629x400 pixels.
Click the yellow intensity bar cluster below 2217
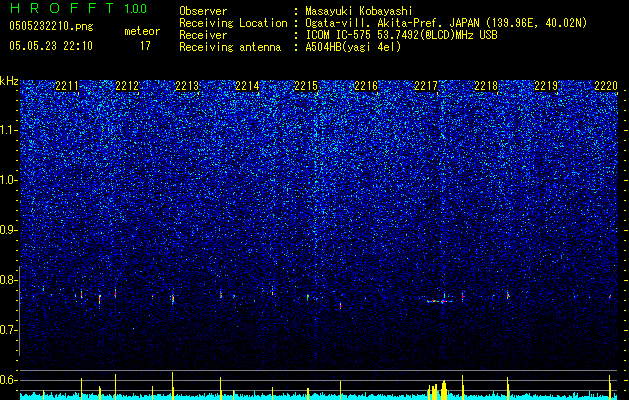click(x=438, y=390)
